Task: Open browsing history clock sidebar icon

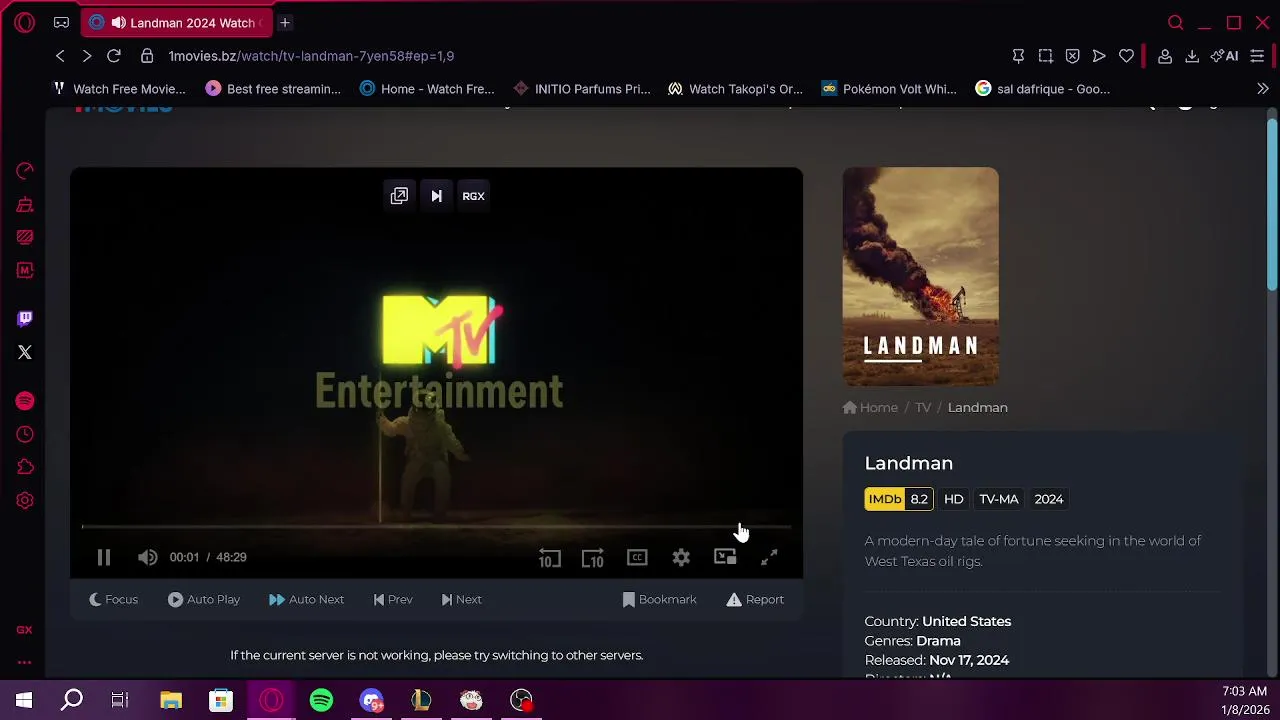Action: pos(25,434)
